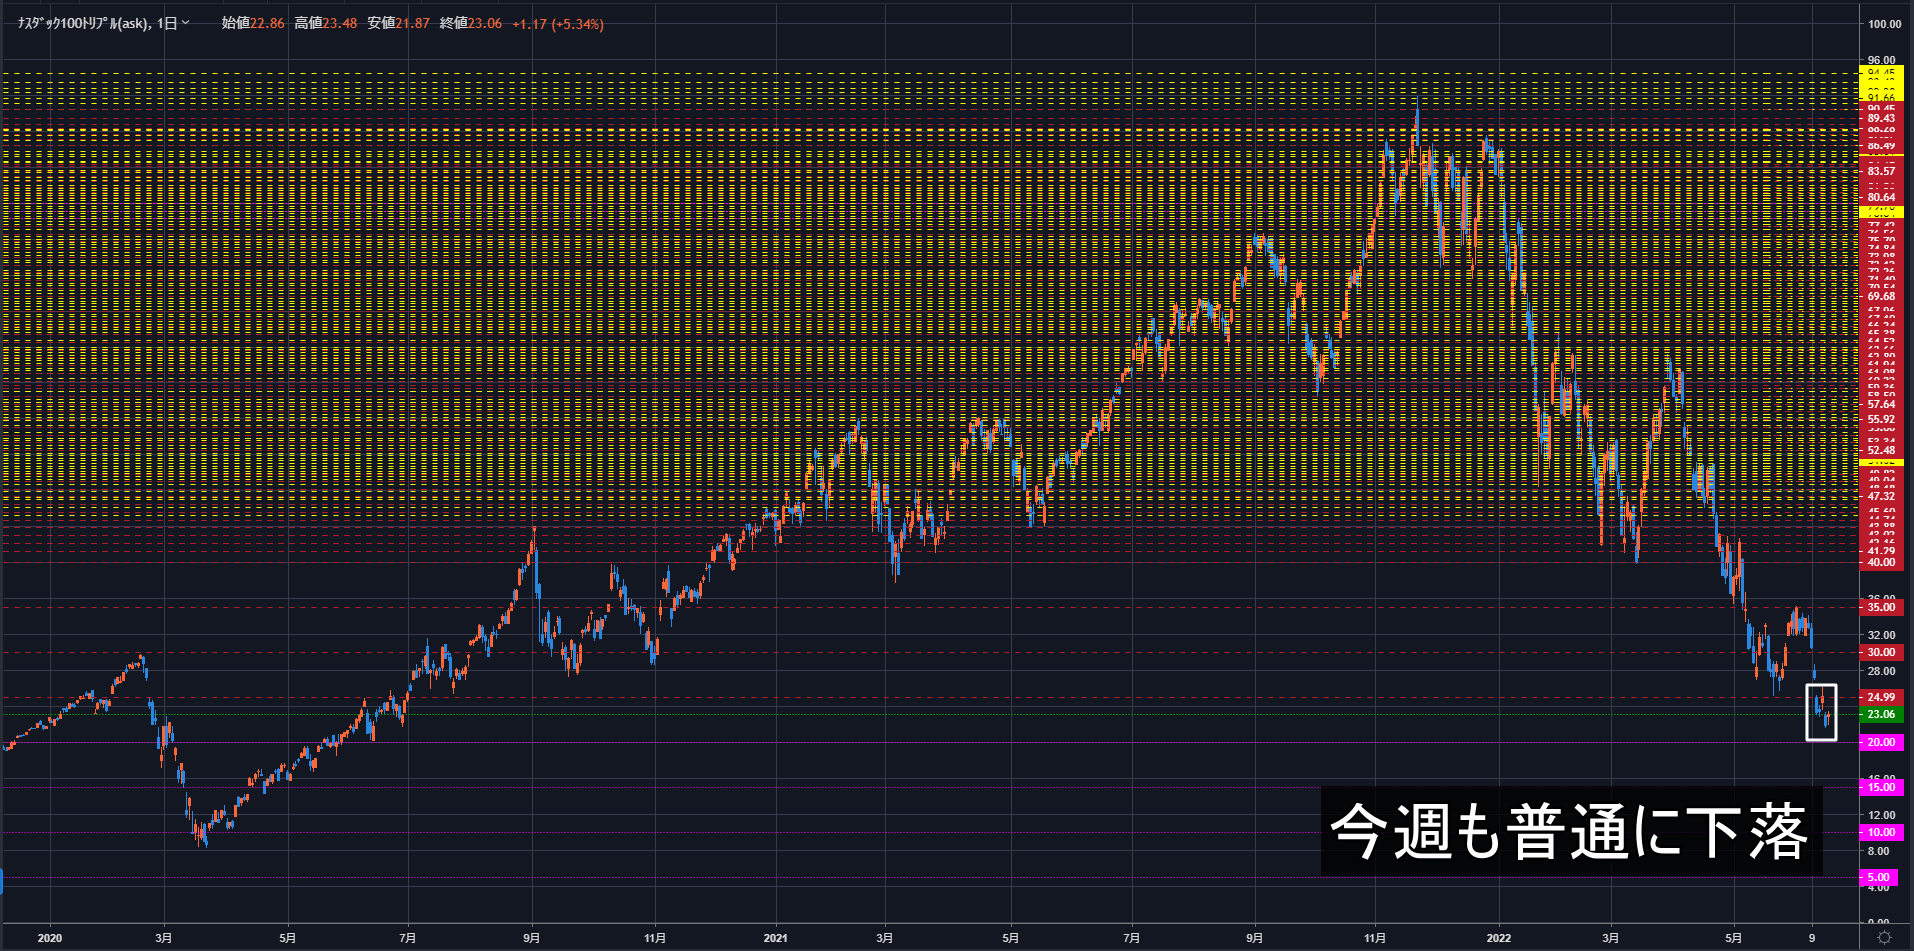Select the green 23.06 current price label
Viewport: 1914px width, 951px height.
(x=1880, y=714)
